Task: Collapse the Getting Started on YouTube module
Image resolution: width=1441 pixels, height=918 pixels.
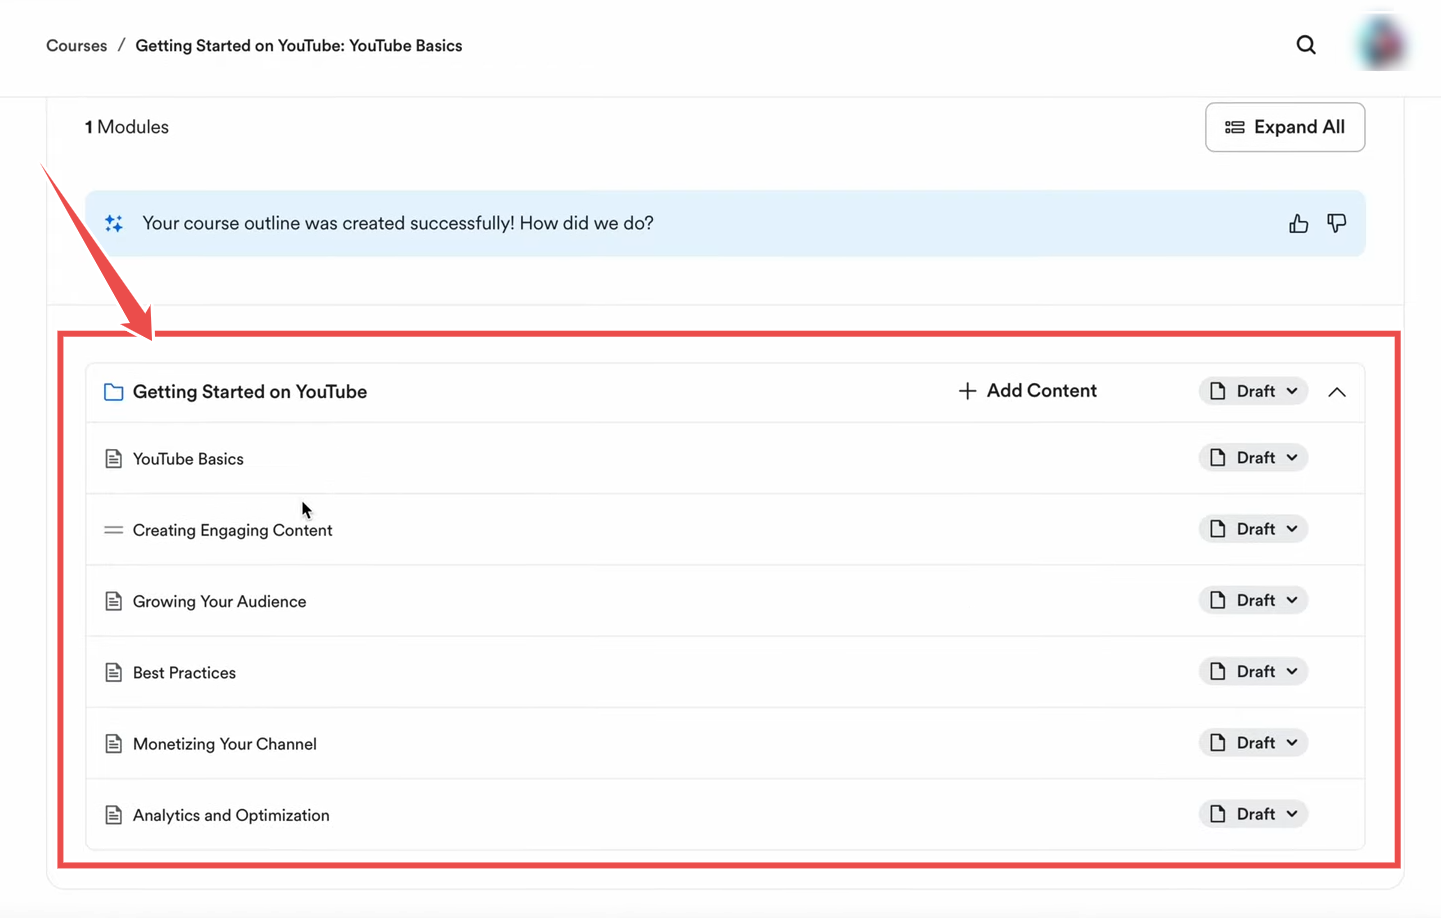Action: tap(1337, 392)
